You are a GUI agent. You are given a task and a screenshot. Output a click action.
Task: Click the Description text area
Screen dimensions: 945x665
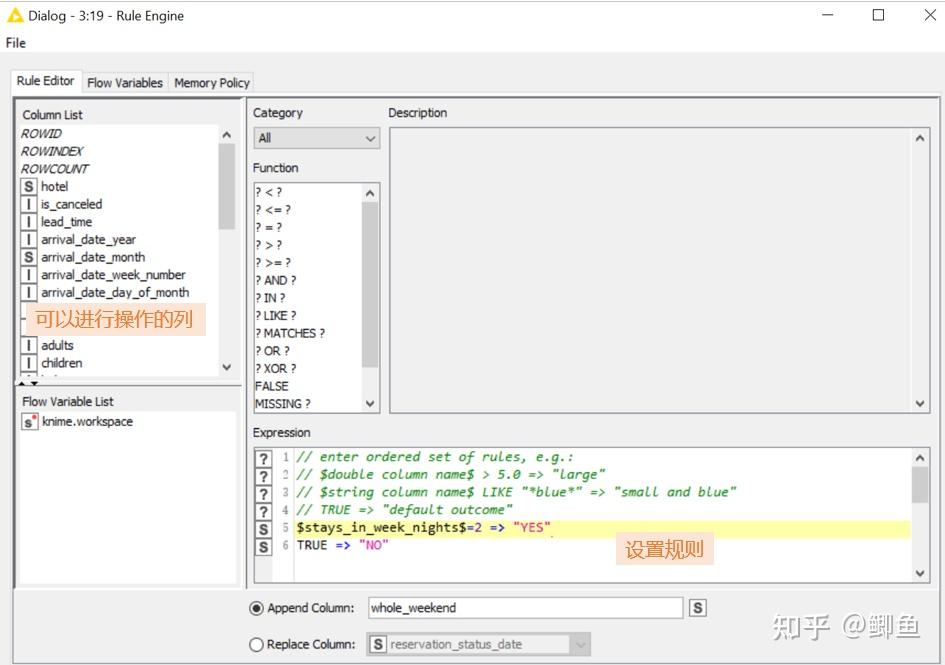[x=651, y=270]
